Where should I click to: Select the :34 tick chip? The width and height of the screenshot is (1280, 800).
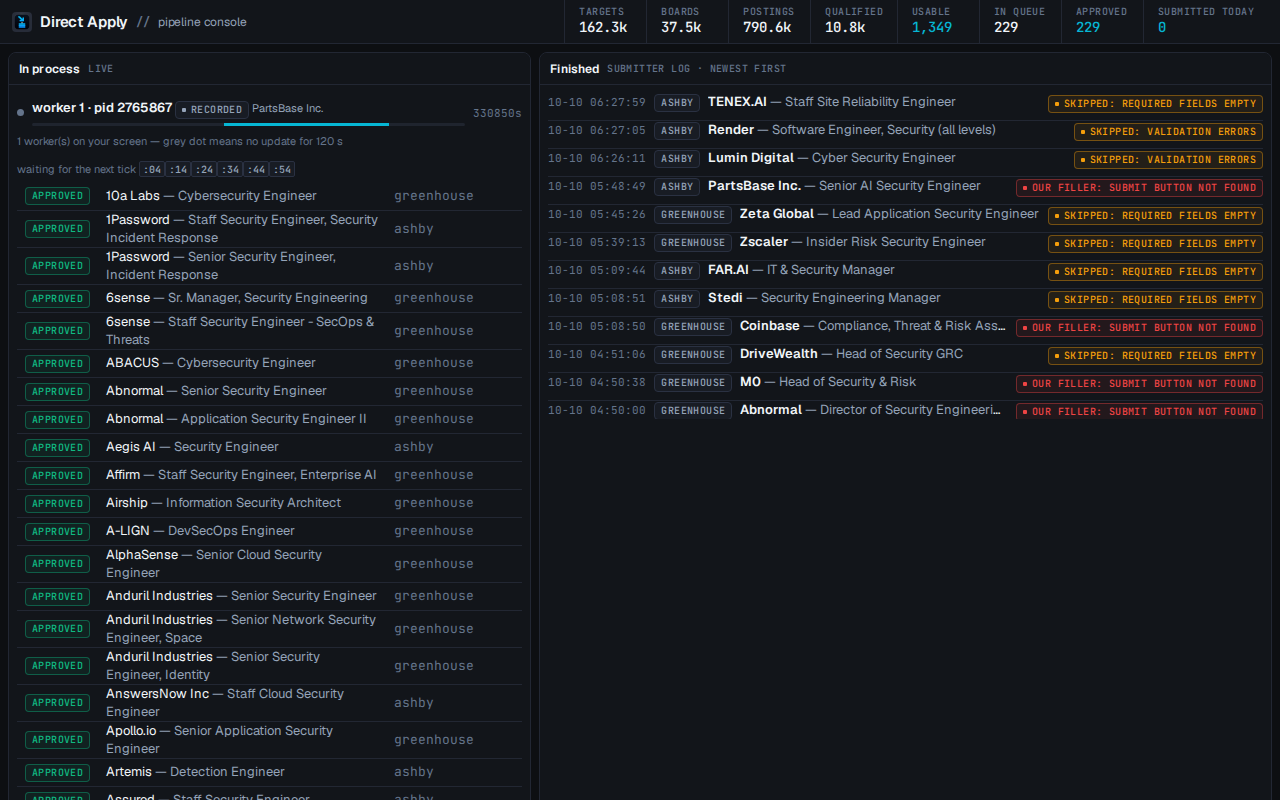tap(230, 170)
